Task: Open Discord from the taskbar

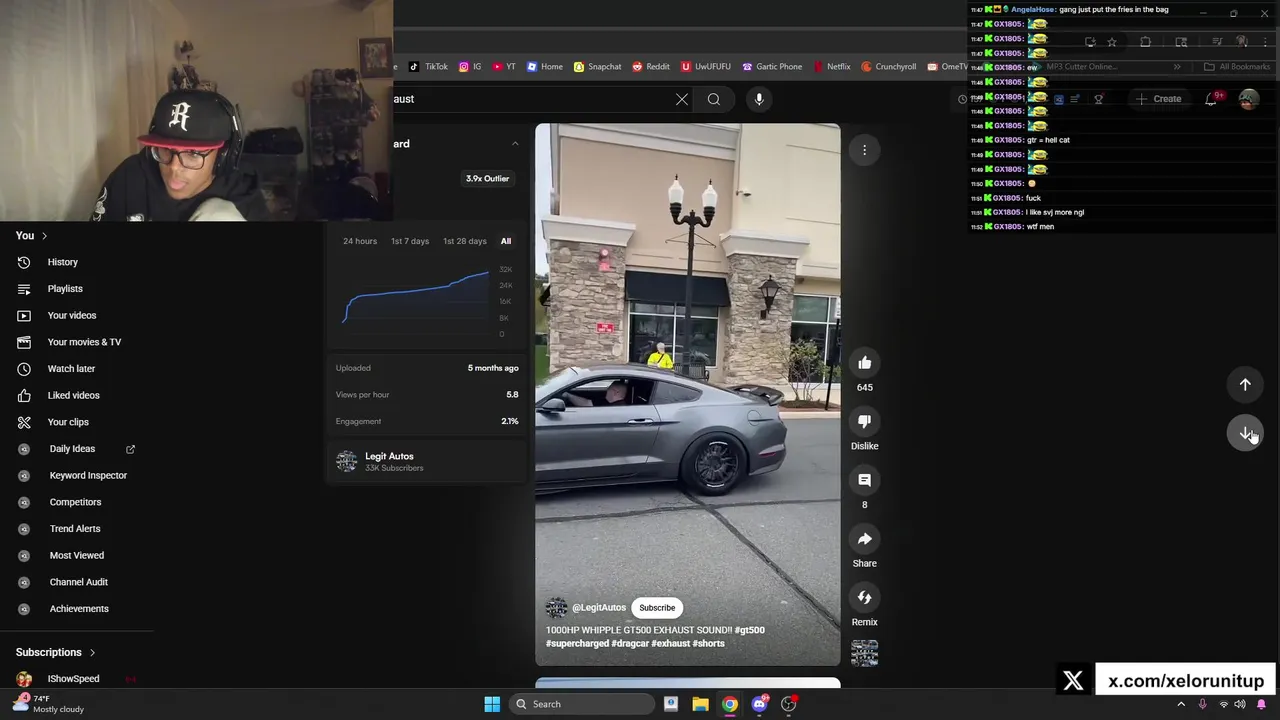Action: [759, 704]
